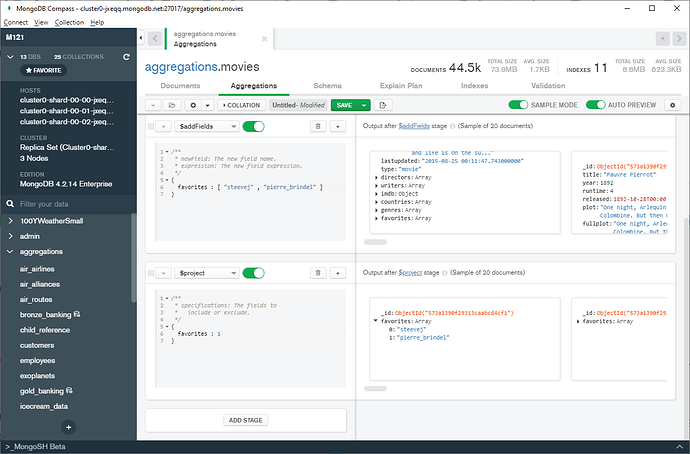Screen dimensions: 690x454
Task: Refresh the databases list in sidebar
Action: (126, 56)
